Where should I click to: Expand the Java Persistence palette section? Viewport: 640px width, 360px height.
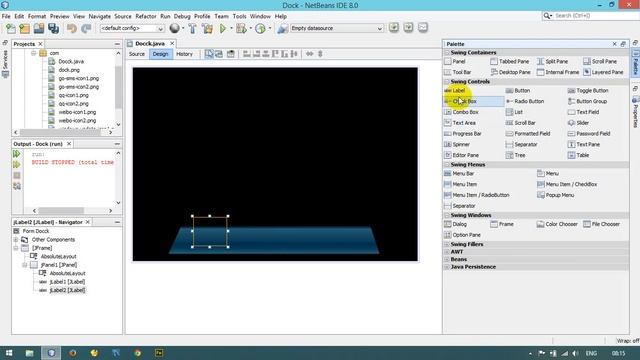point(447,267)
